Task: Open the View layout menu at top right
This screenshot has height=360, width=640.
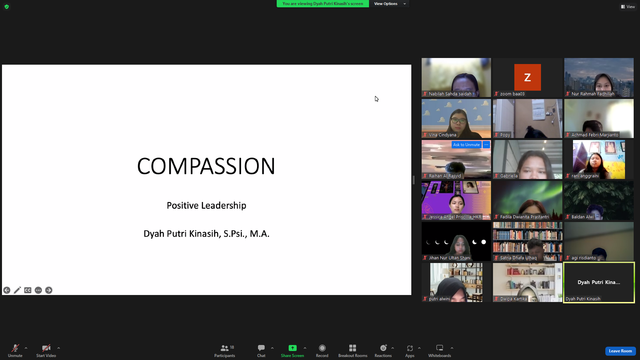Action: (628, 7)
